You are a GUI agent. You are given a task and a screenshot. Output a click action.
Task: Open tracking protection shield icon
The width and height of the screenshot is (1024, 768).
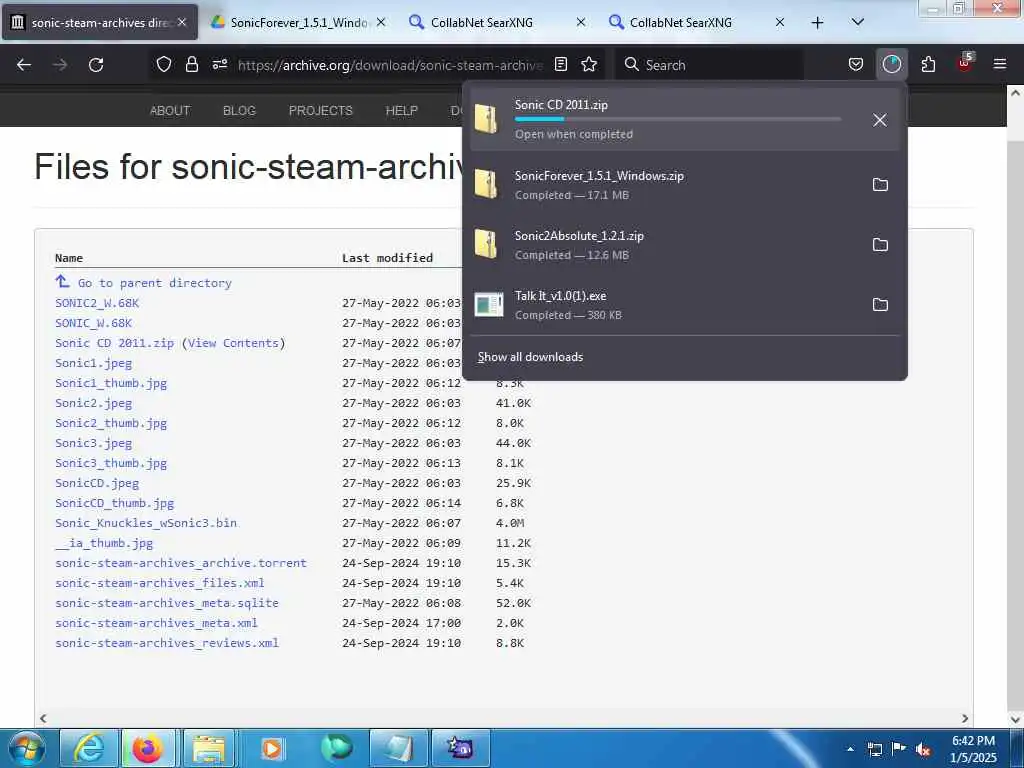click(164, 64)
